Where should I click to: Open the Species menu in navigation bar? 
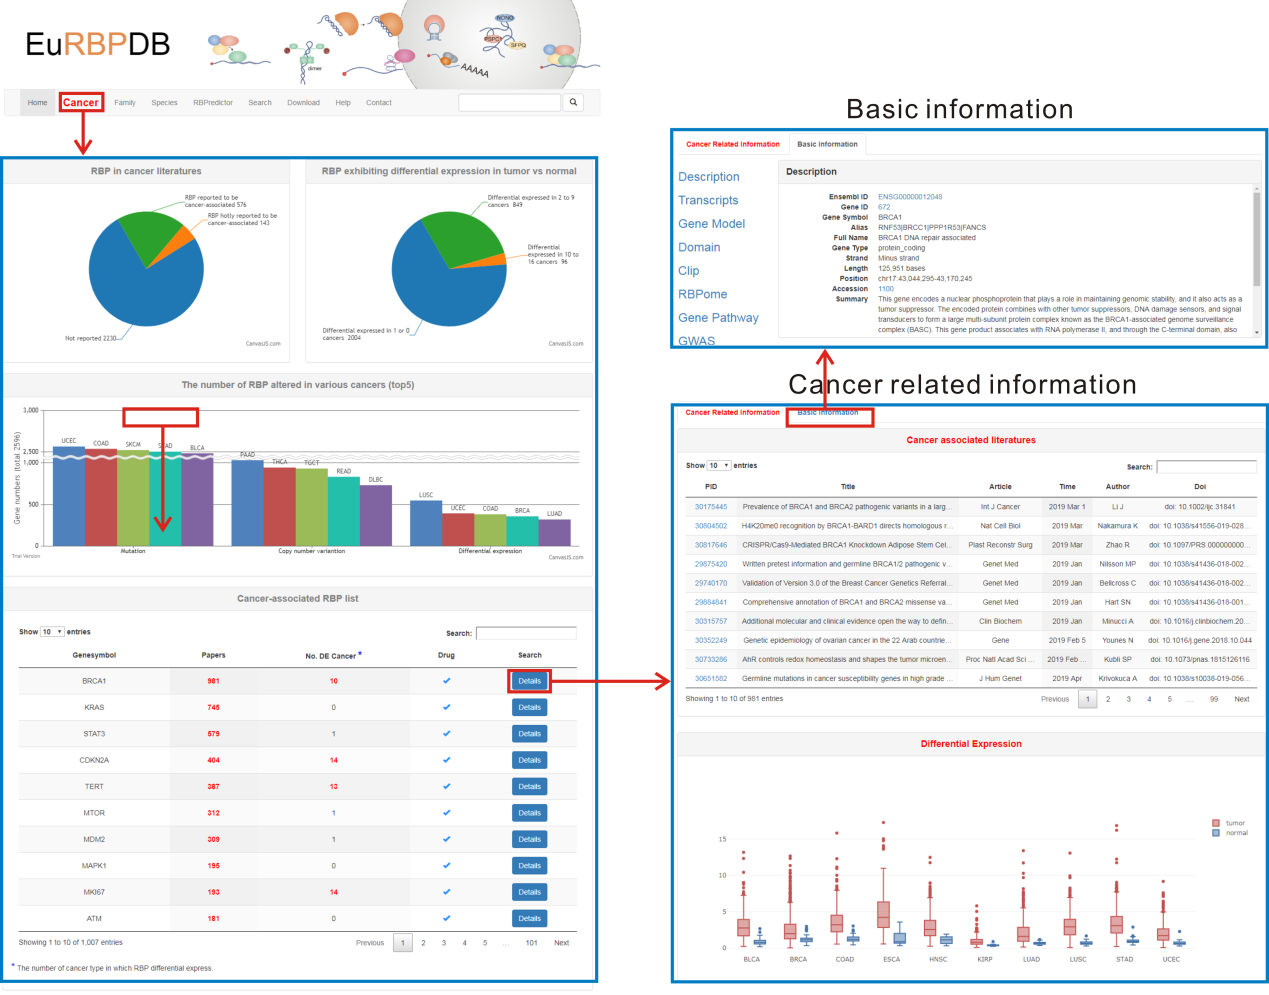point(164,103)
